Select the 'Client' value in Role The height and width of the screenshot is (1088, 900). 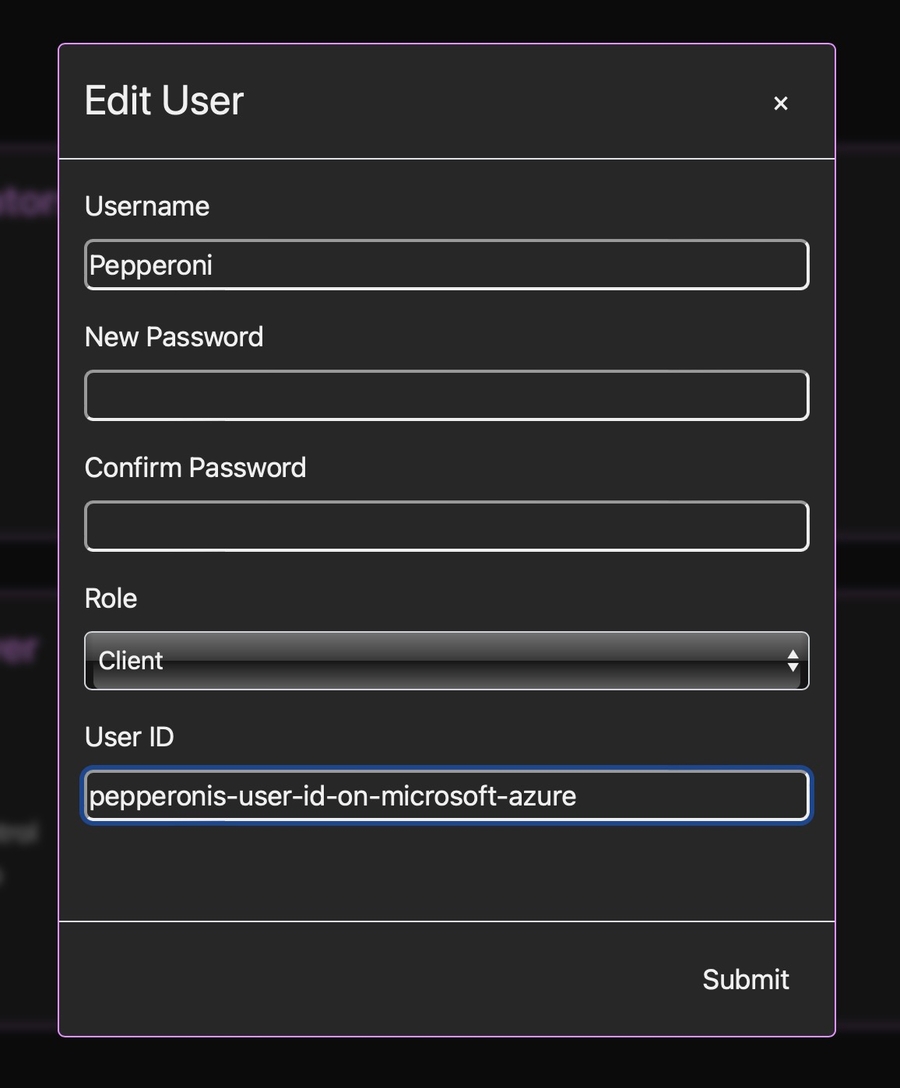coord(131,660)
